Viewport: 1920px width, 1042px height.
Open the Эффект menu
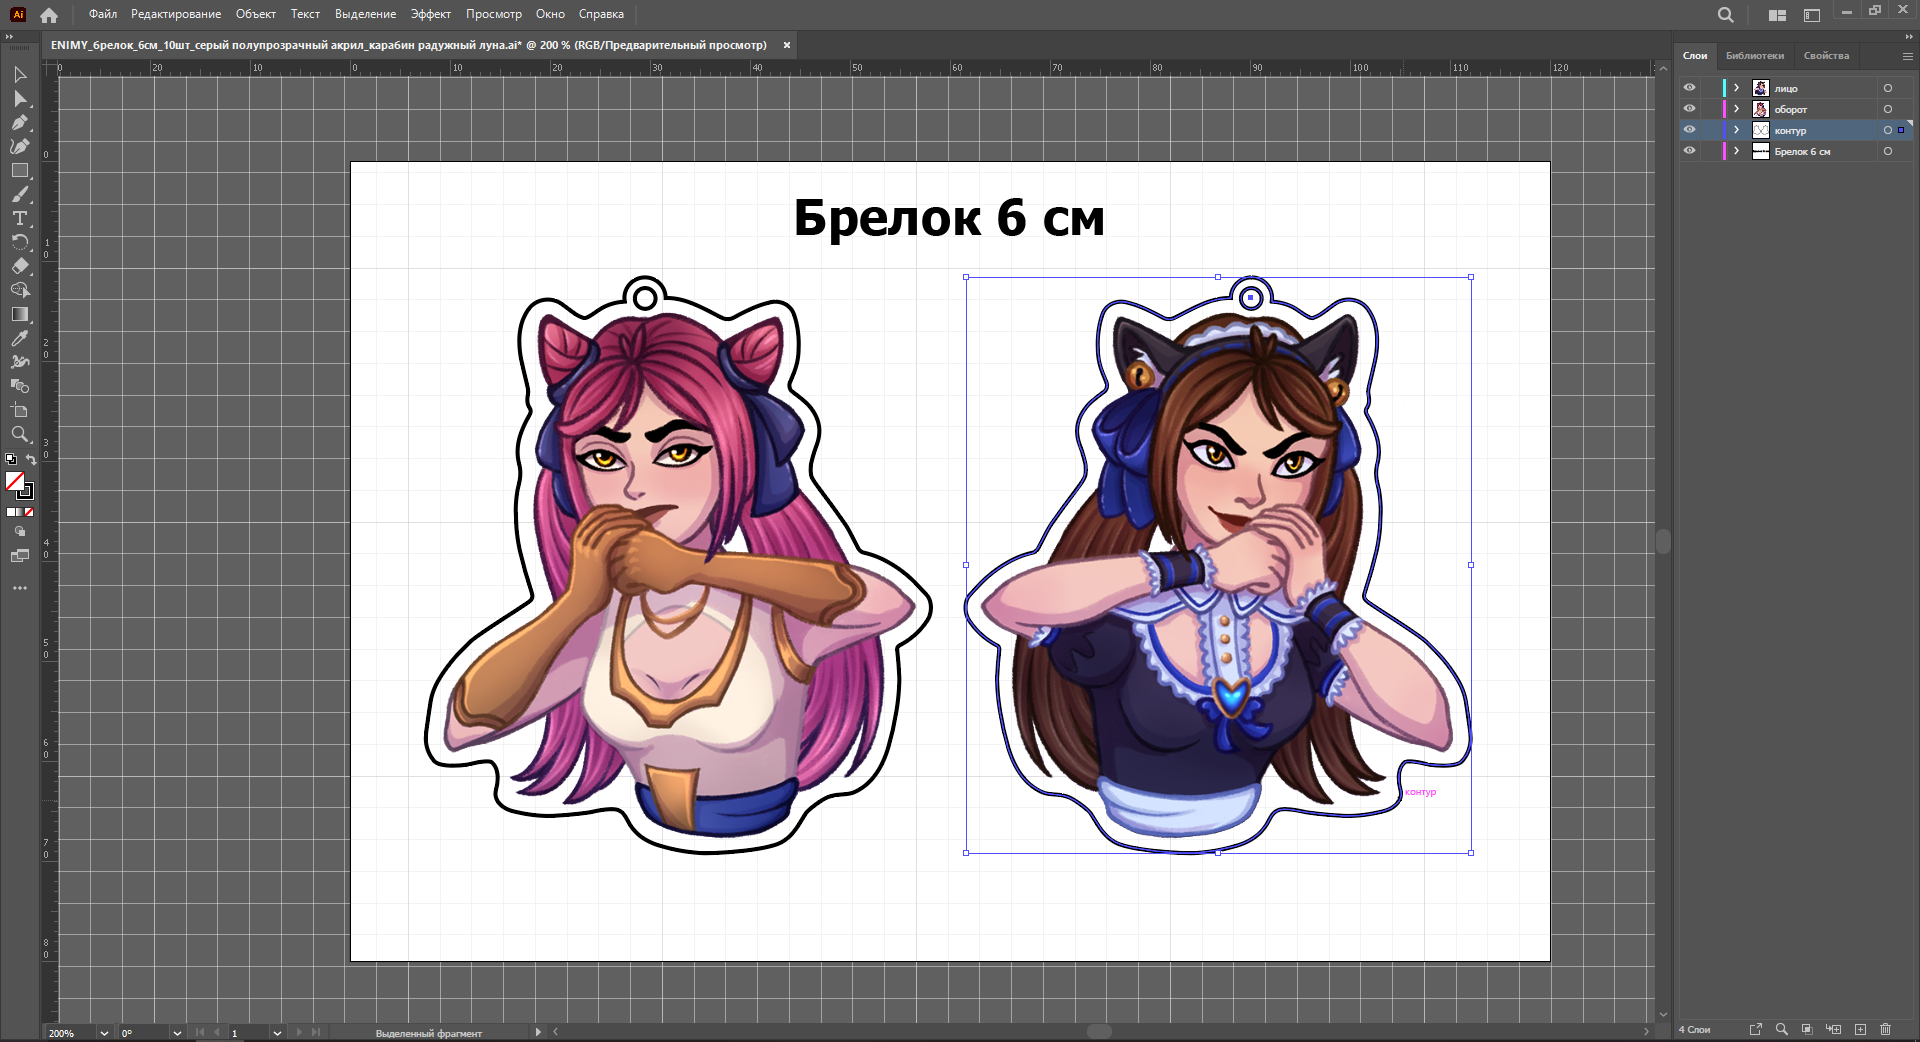coord(430,14)
